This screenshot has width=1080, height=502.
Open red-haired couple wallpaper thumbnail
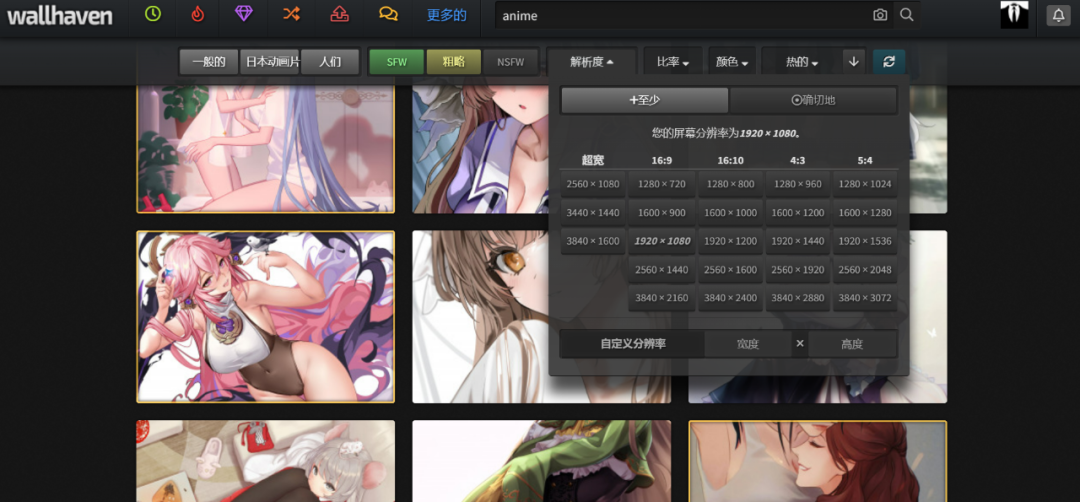(818, 461)
